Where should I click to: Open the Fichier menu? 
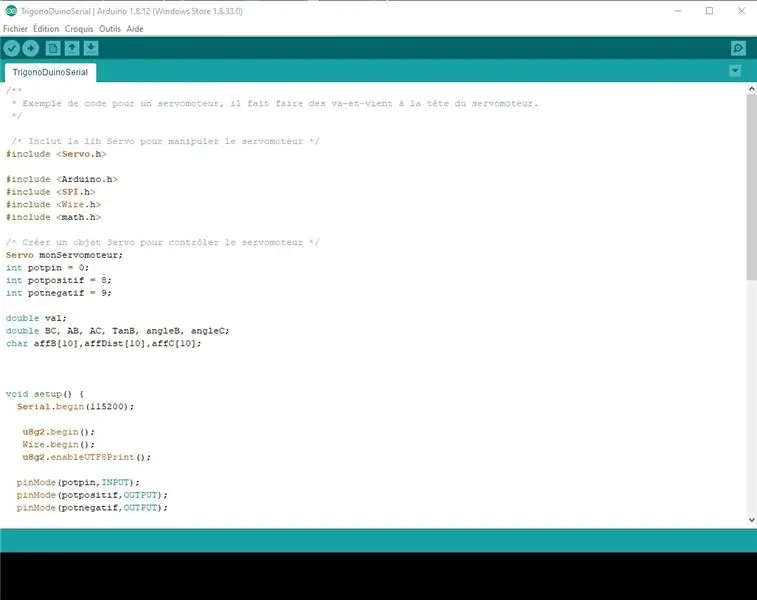click(15, 29)
